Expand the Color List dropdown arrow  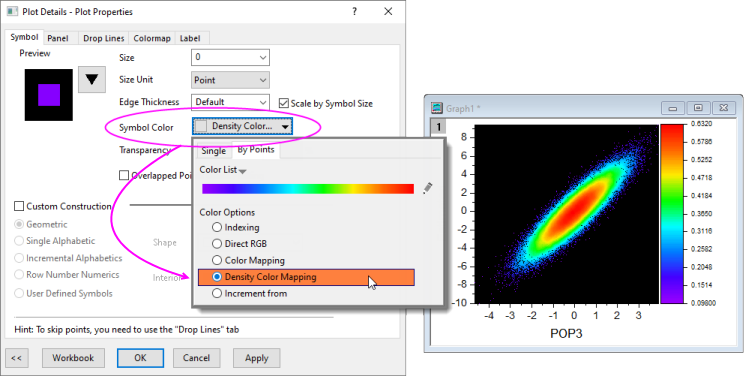coord(243,171)
